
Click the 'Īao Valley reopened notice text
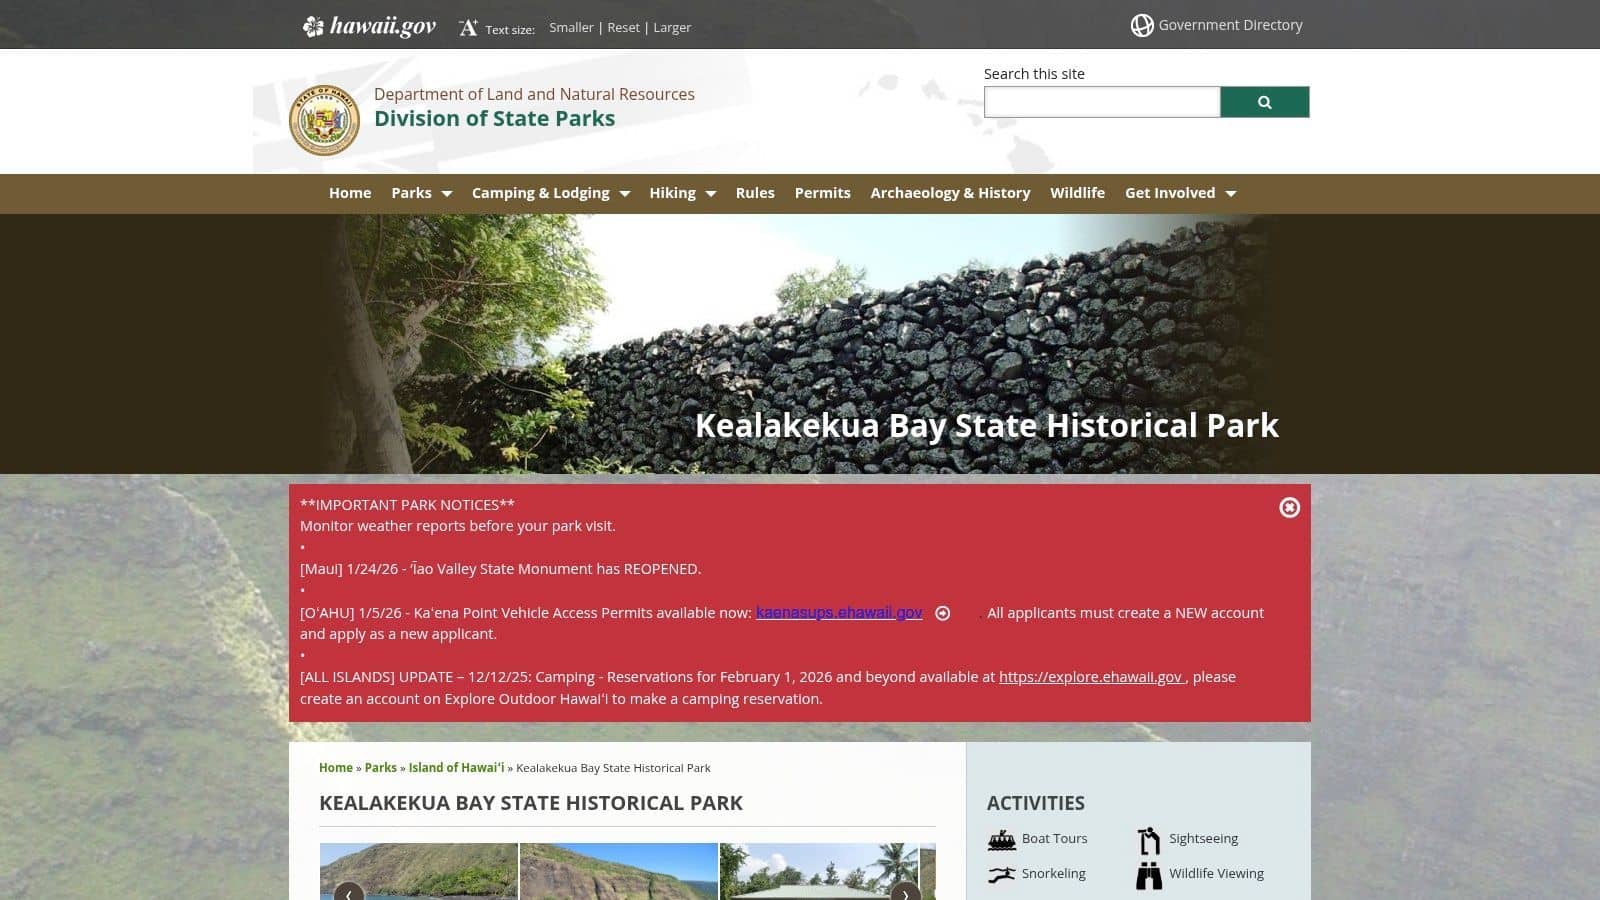point(500,569)
